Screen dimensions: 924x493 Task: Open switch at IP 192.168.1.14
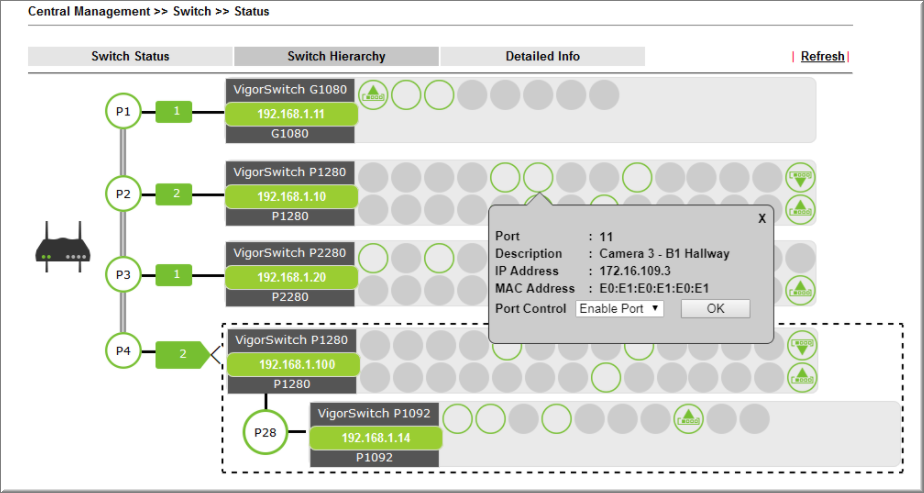[x=375, y=438]
